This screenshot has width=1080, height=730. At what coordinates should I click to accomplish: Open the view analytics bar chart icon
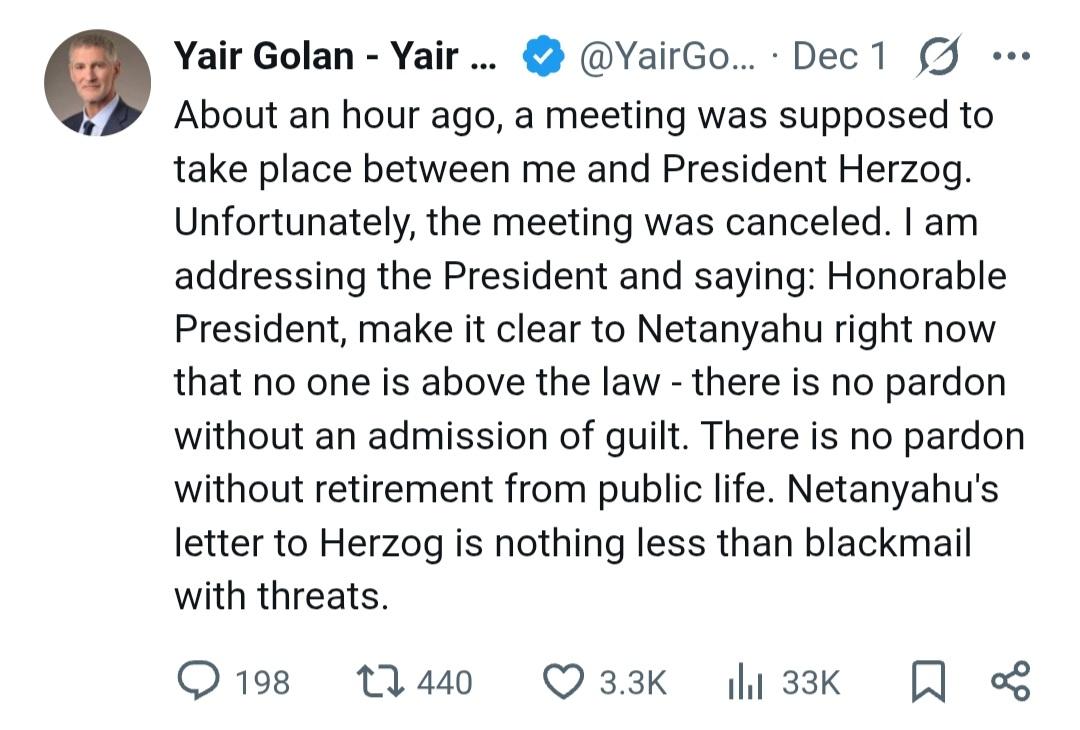(x=745, y=682)
